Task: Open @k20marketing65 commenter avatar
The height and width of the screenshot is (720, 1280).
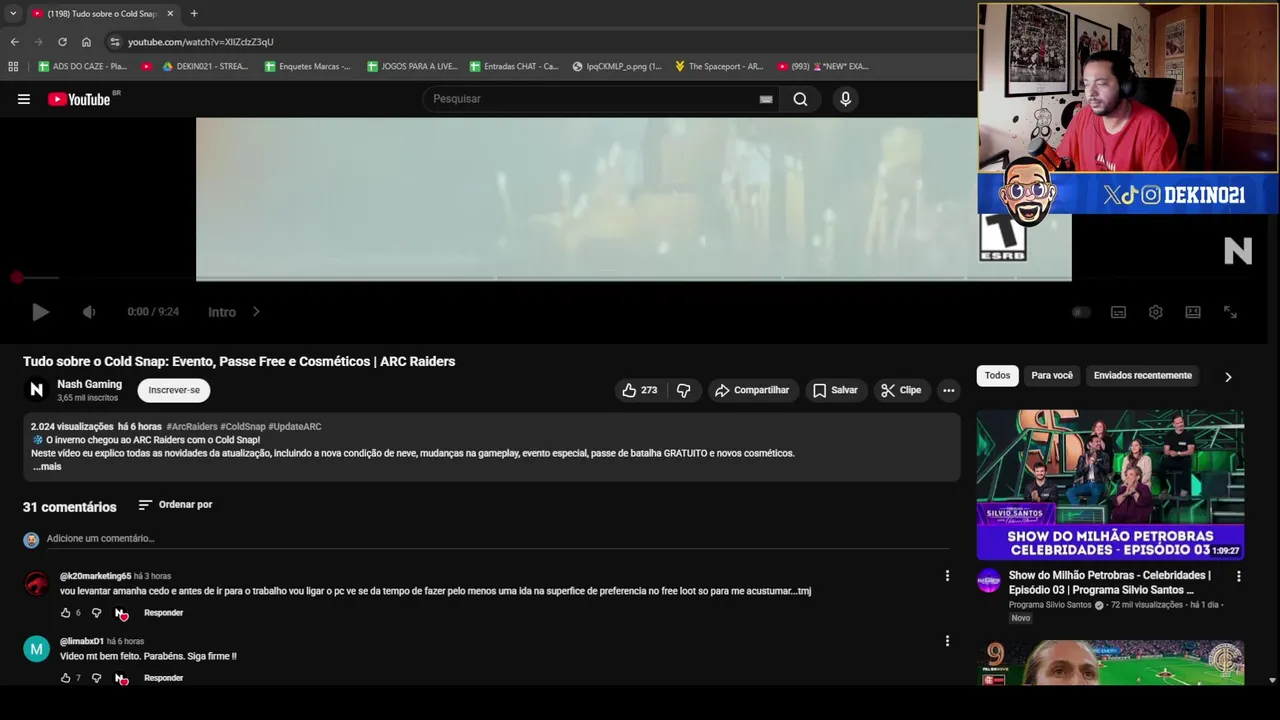Action: (x=36, y=584)
